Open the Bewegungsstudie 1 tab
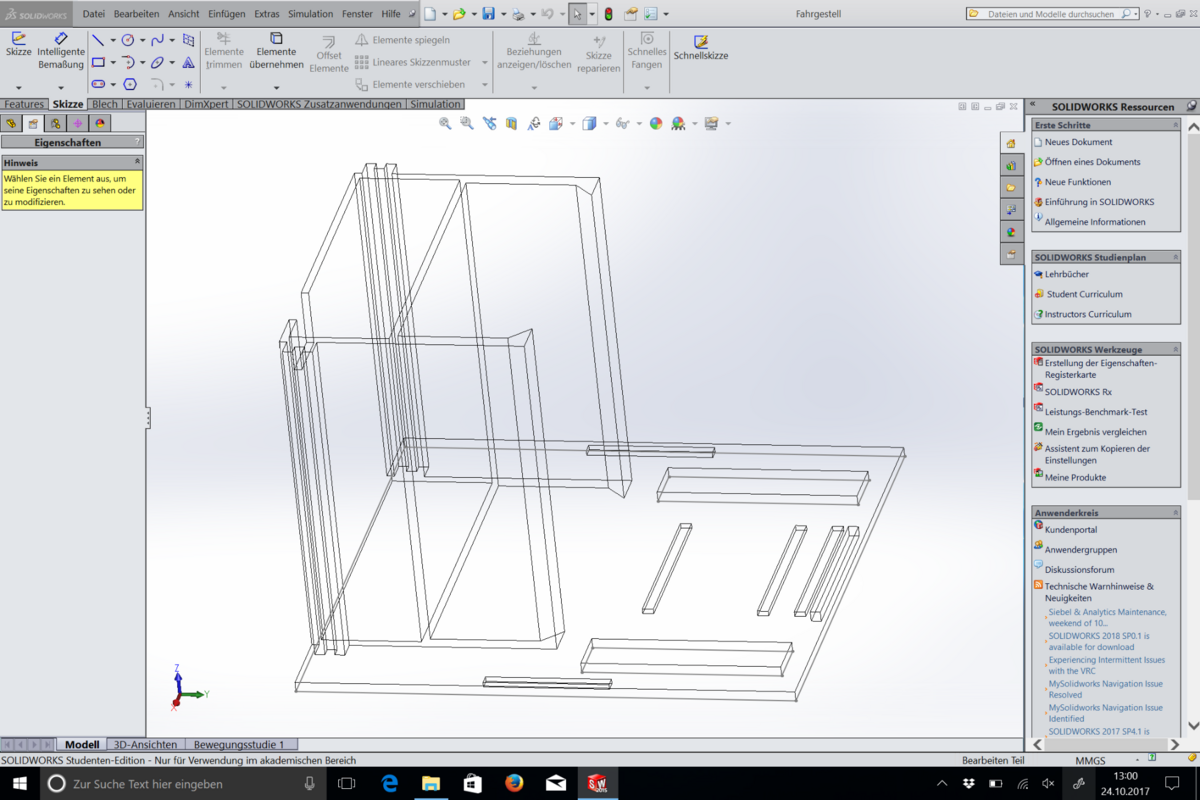 pos(239,744)
